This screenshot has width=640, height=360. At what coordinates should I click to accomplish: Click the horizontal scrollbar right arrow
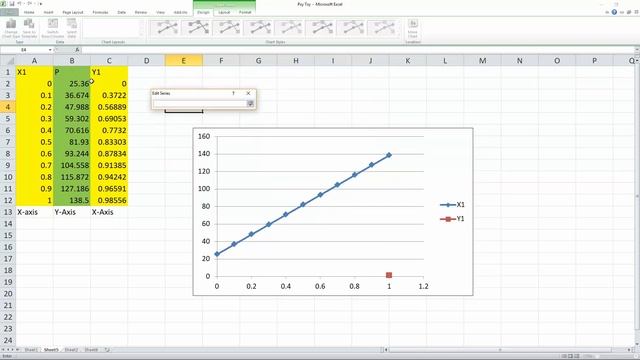pyautogui.click(x=629, y=350)
